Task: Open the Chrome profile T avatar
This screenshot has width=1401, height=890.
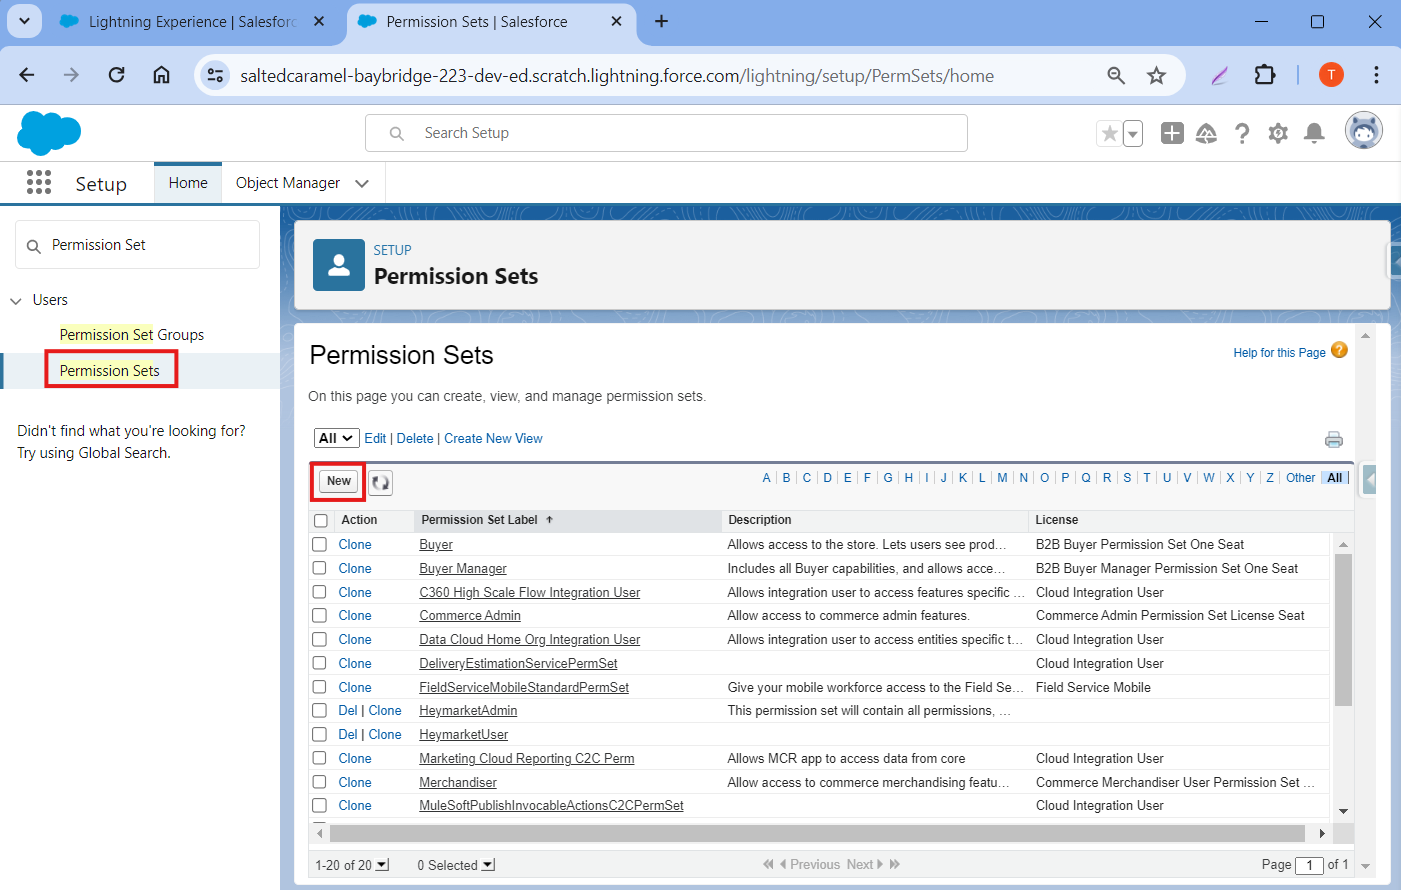Action: (x=1331, y=75)
